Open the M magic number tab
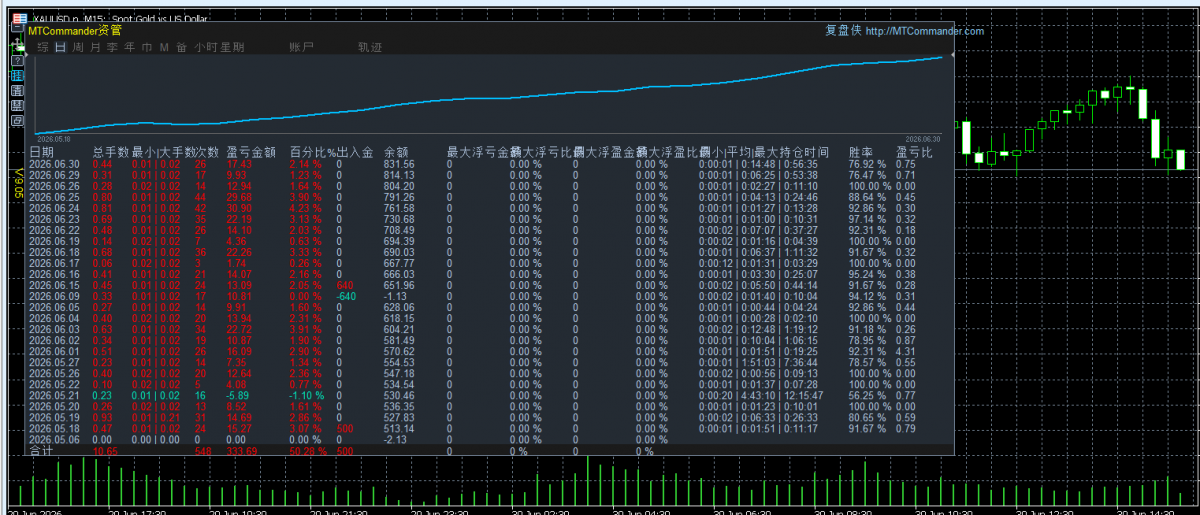The image size is (1200, 515). click(x=164, y=47)
